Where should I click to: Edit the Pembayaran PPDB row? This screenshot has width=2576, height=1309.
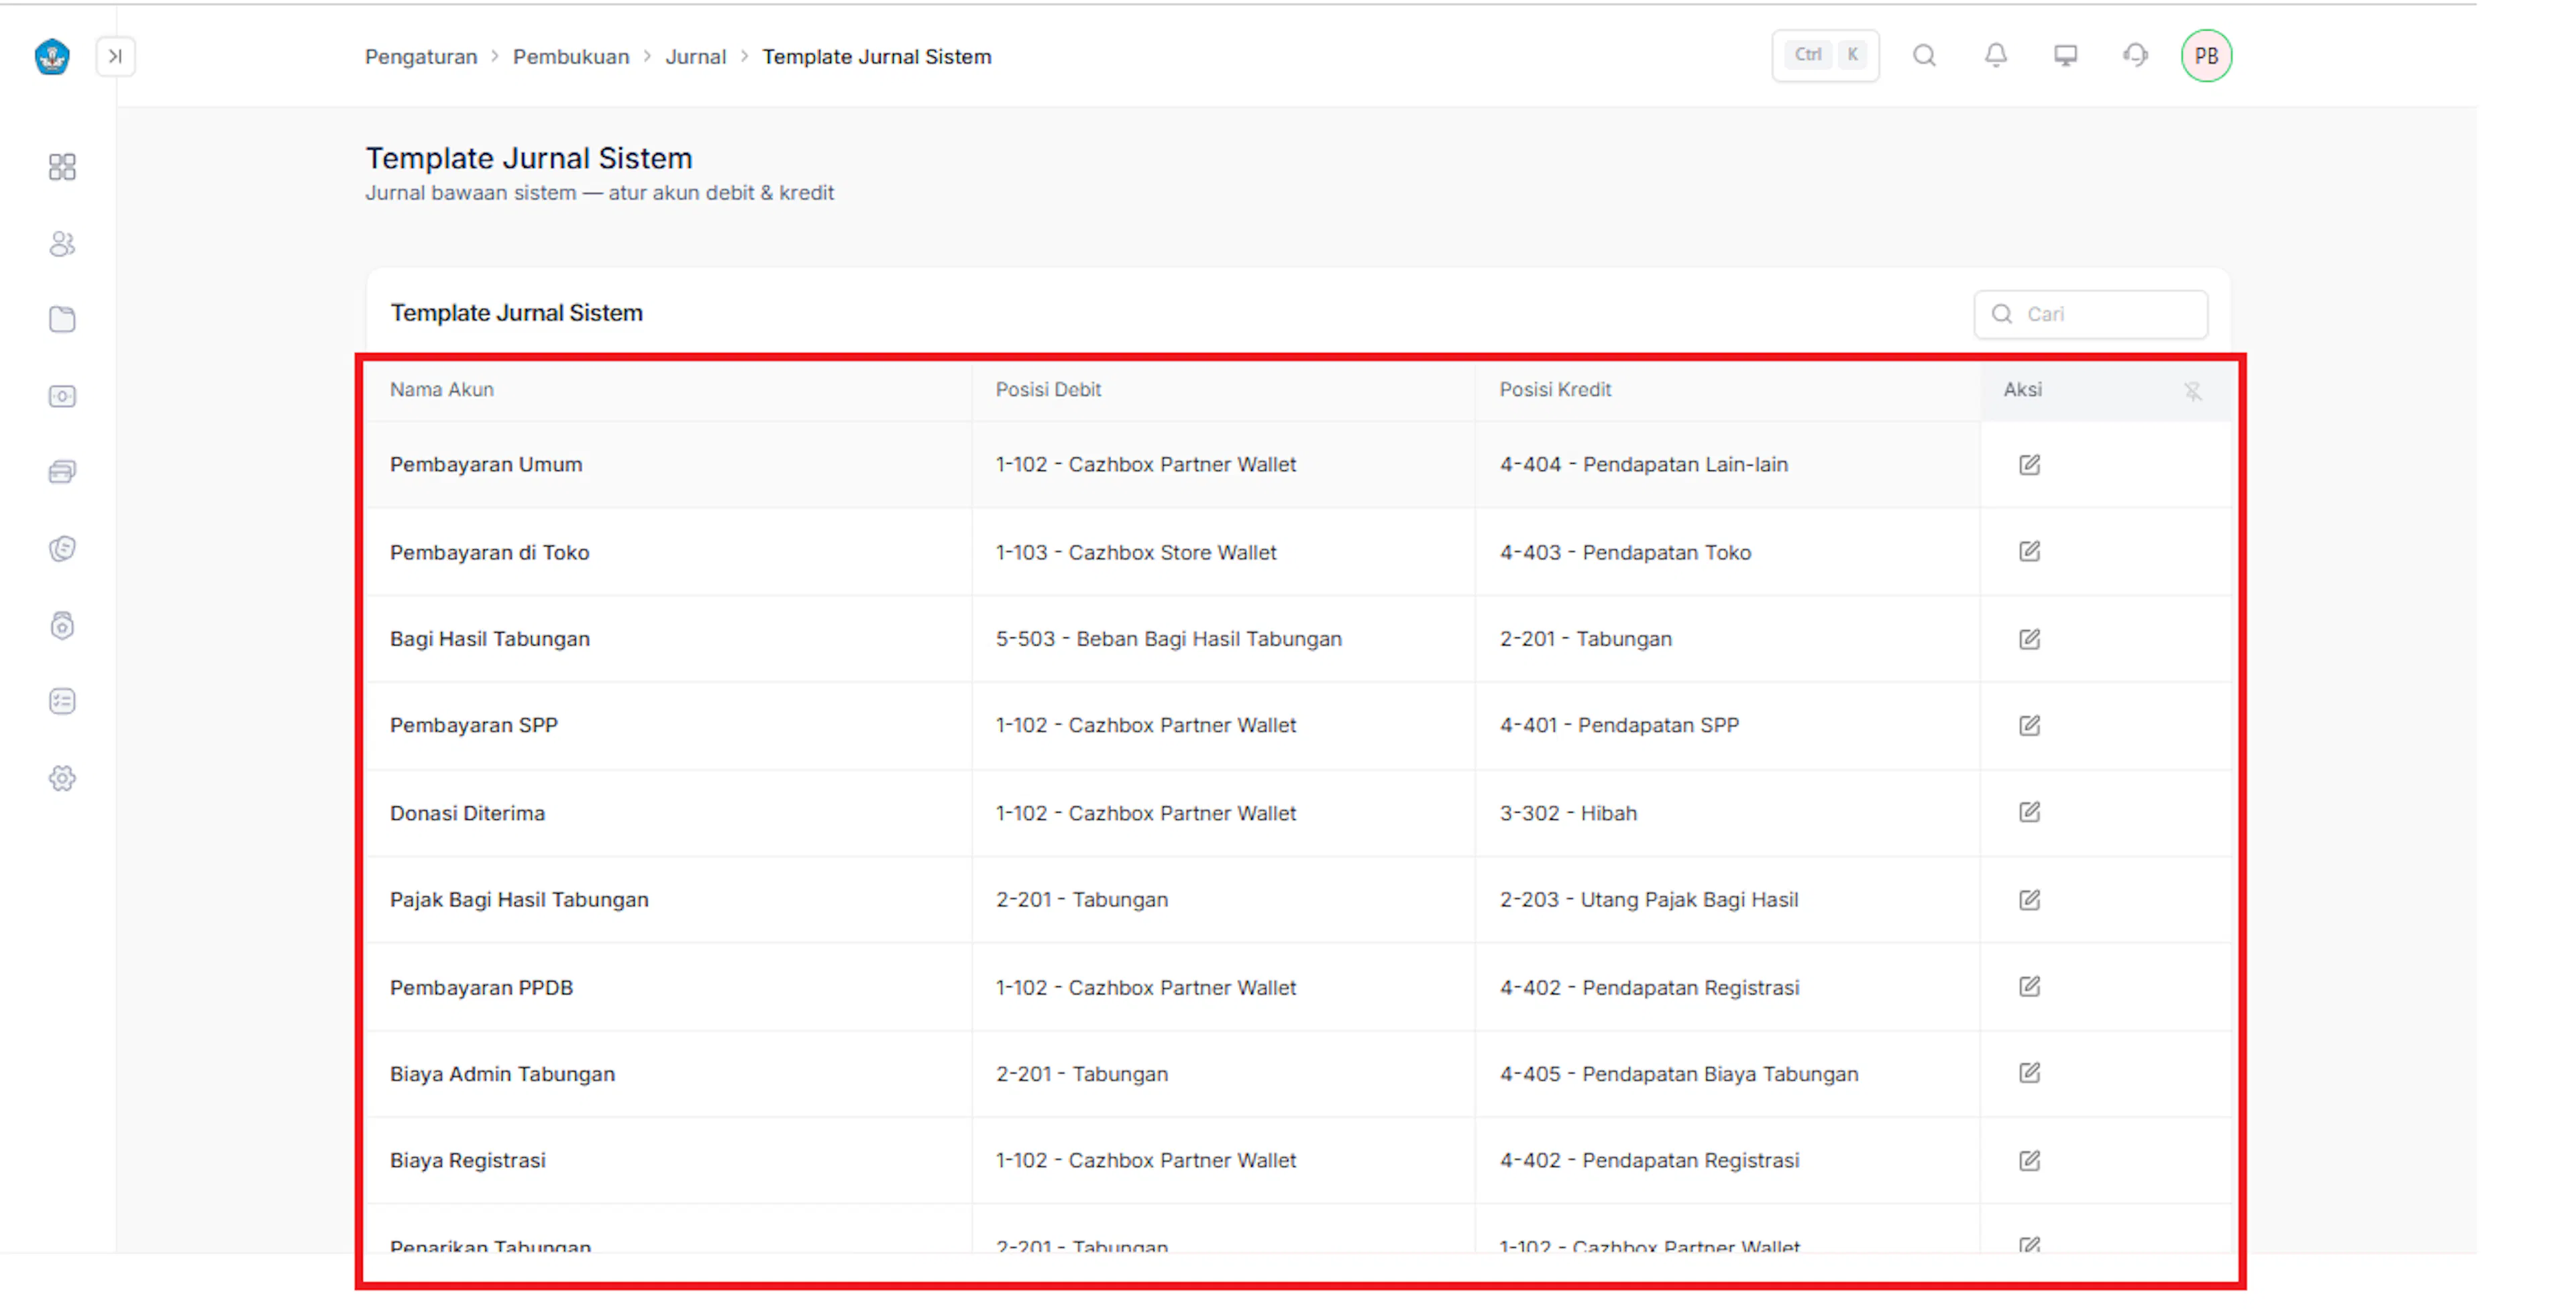(x=2029, y=987)
